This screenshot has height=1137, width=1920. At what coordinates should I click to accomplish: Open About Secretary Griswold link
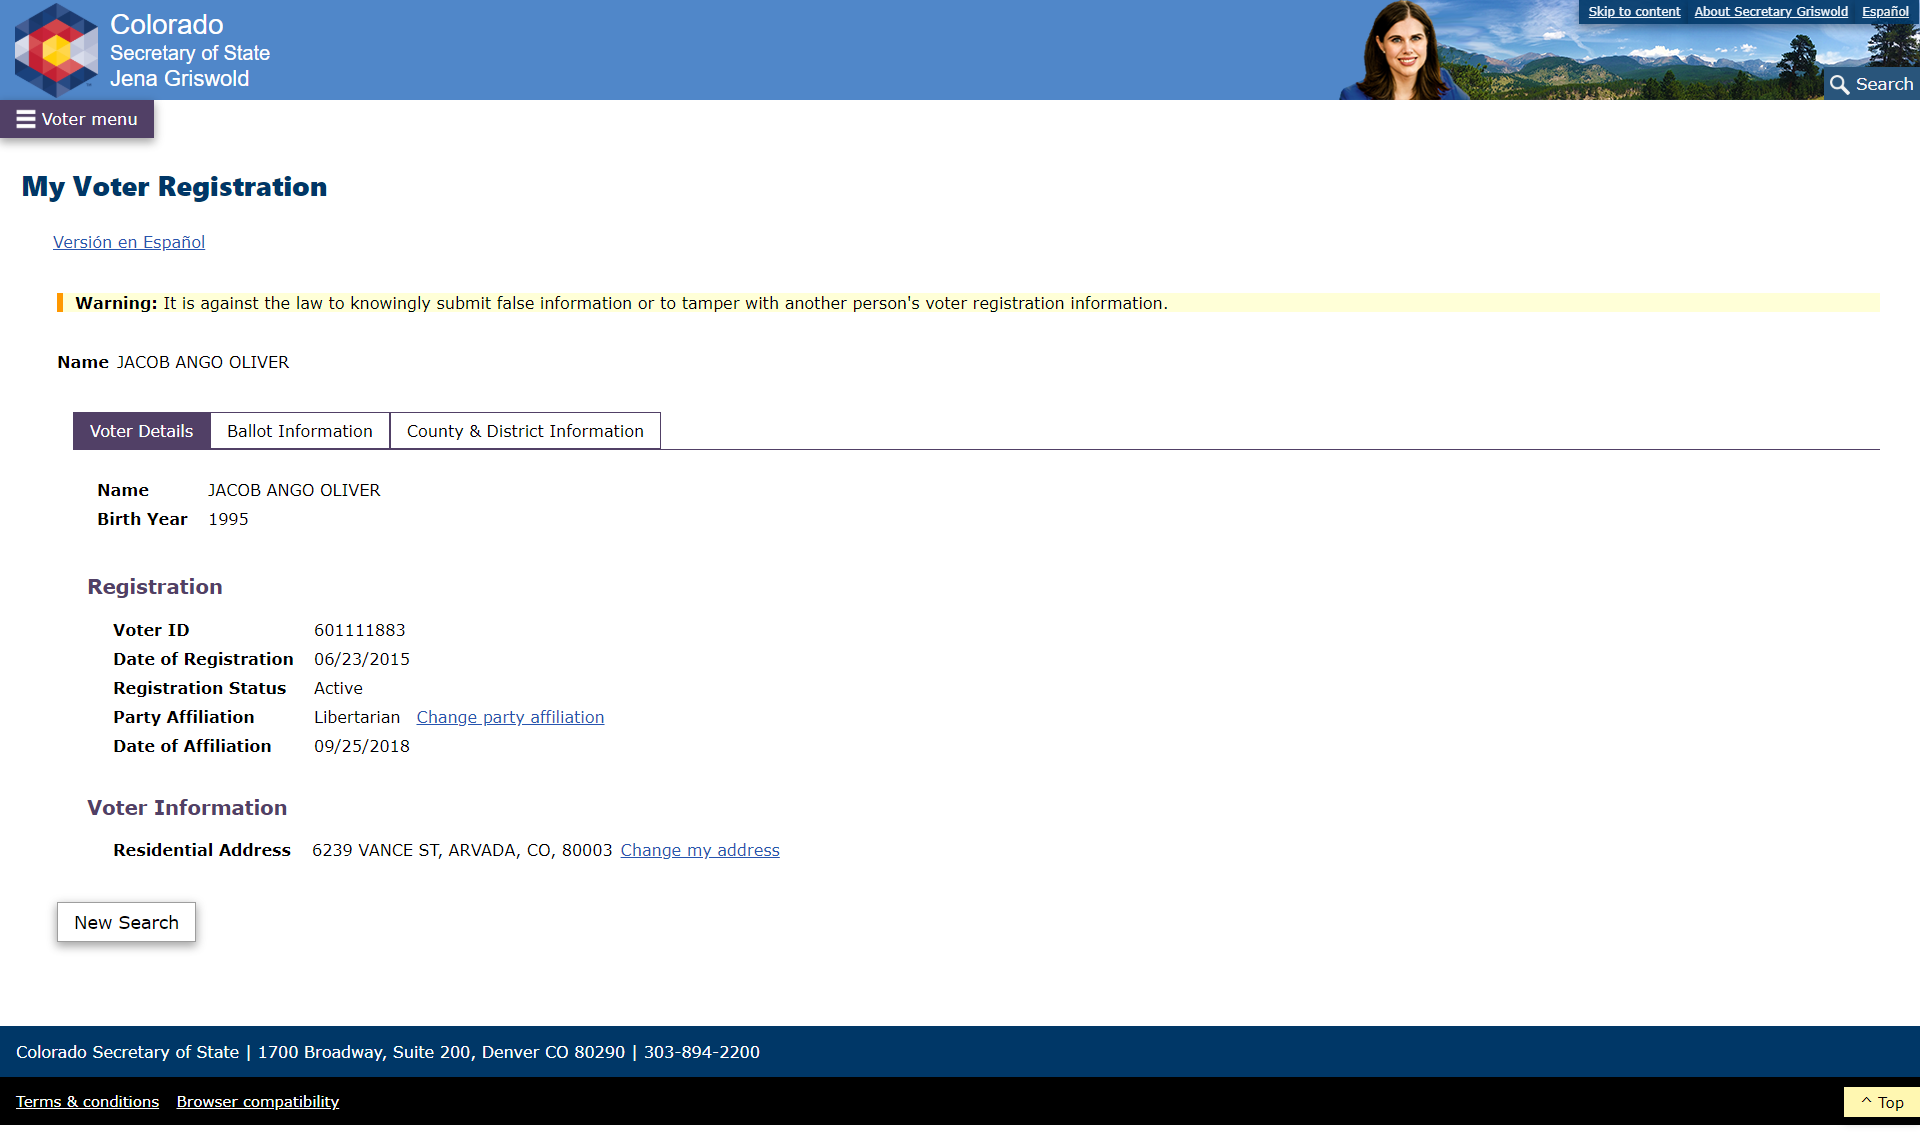click(x=1771, y=12)
